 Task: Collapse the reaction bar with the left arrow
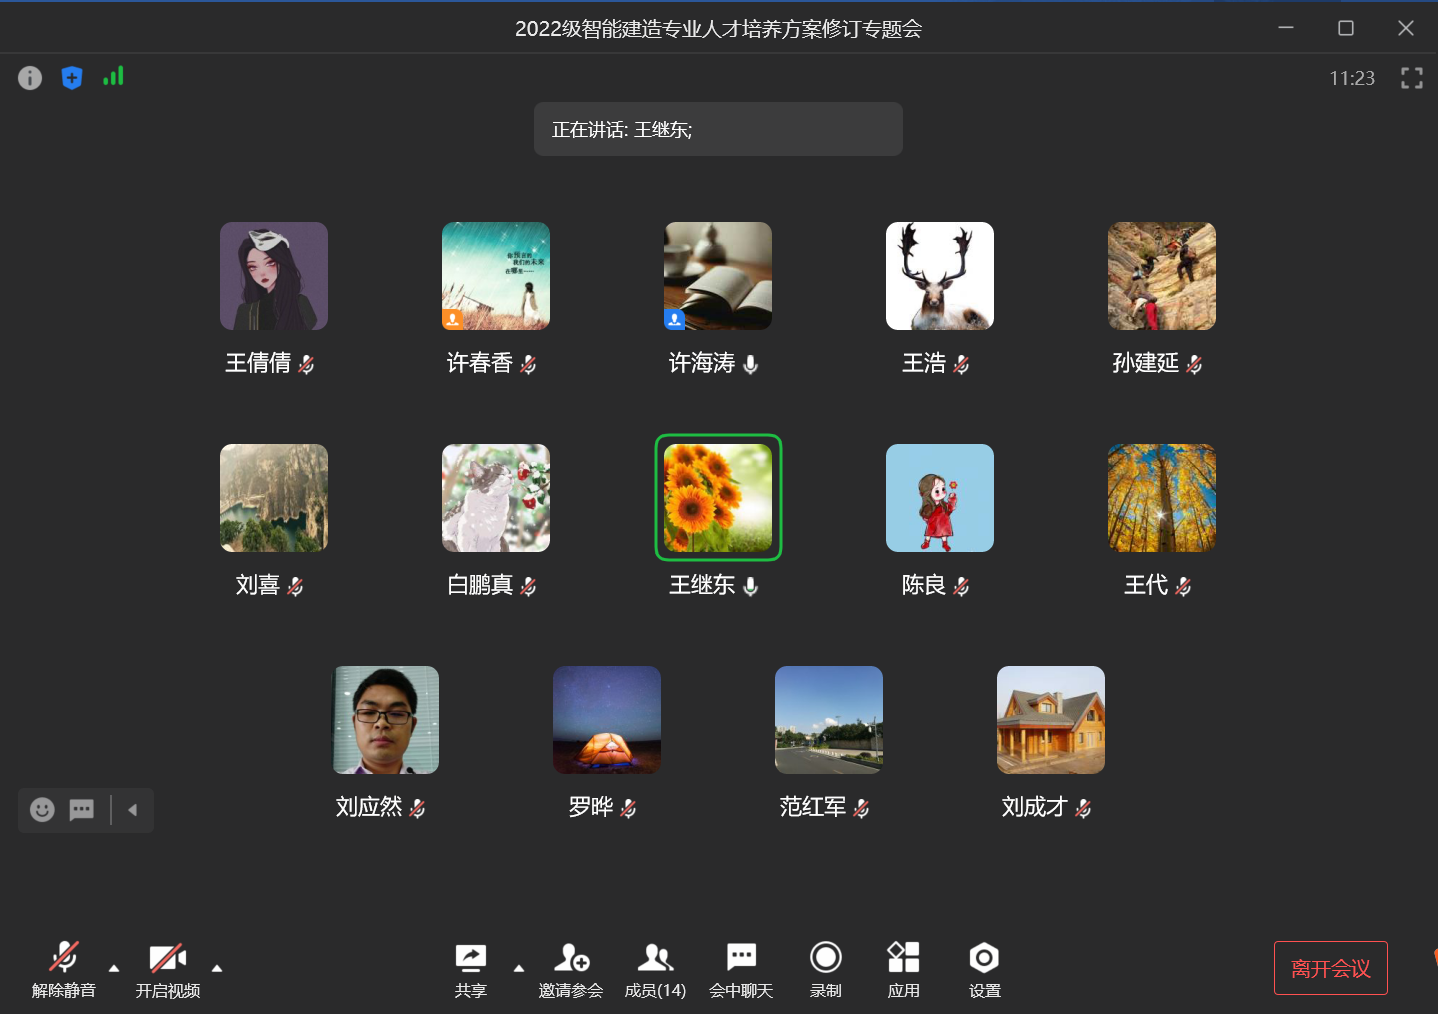[132, 810]
